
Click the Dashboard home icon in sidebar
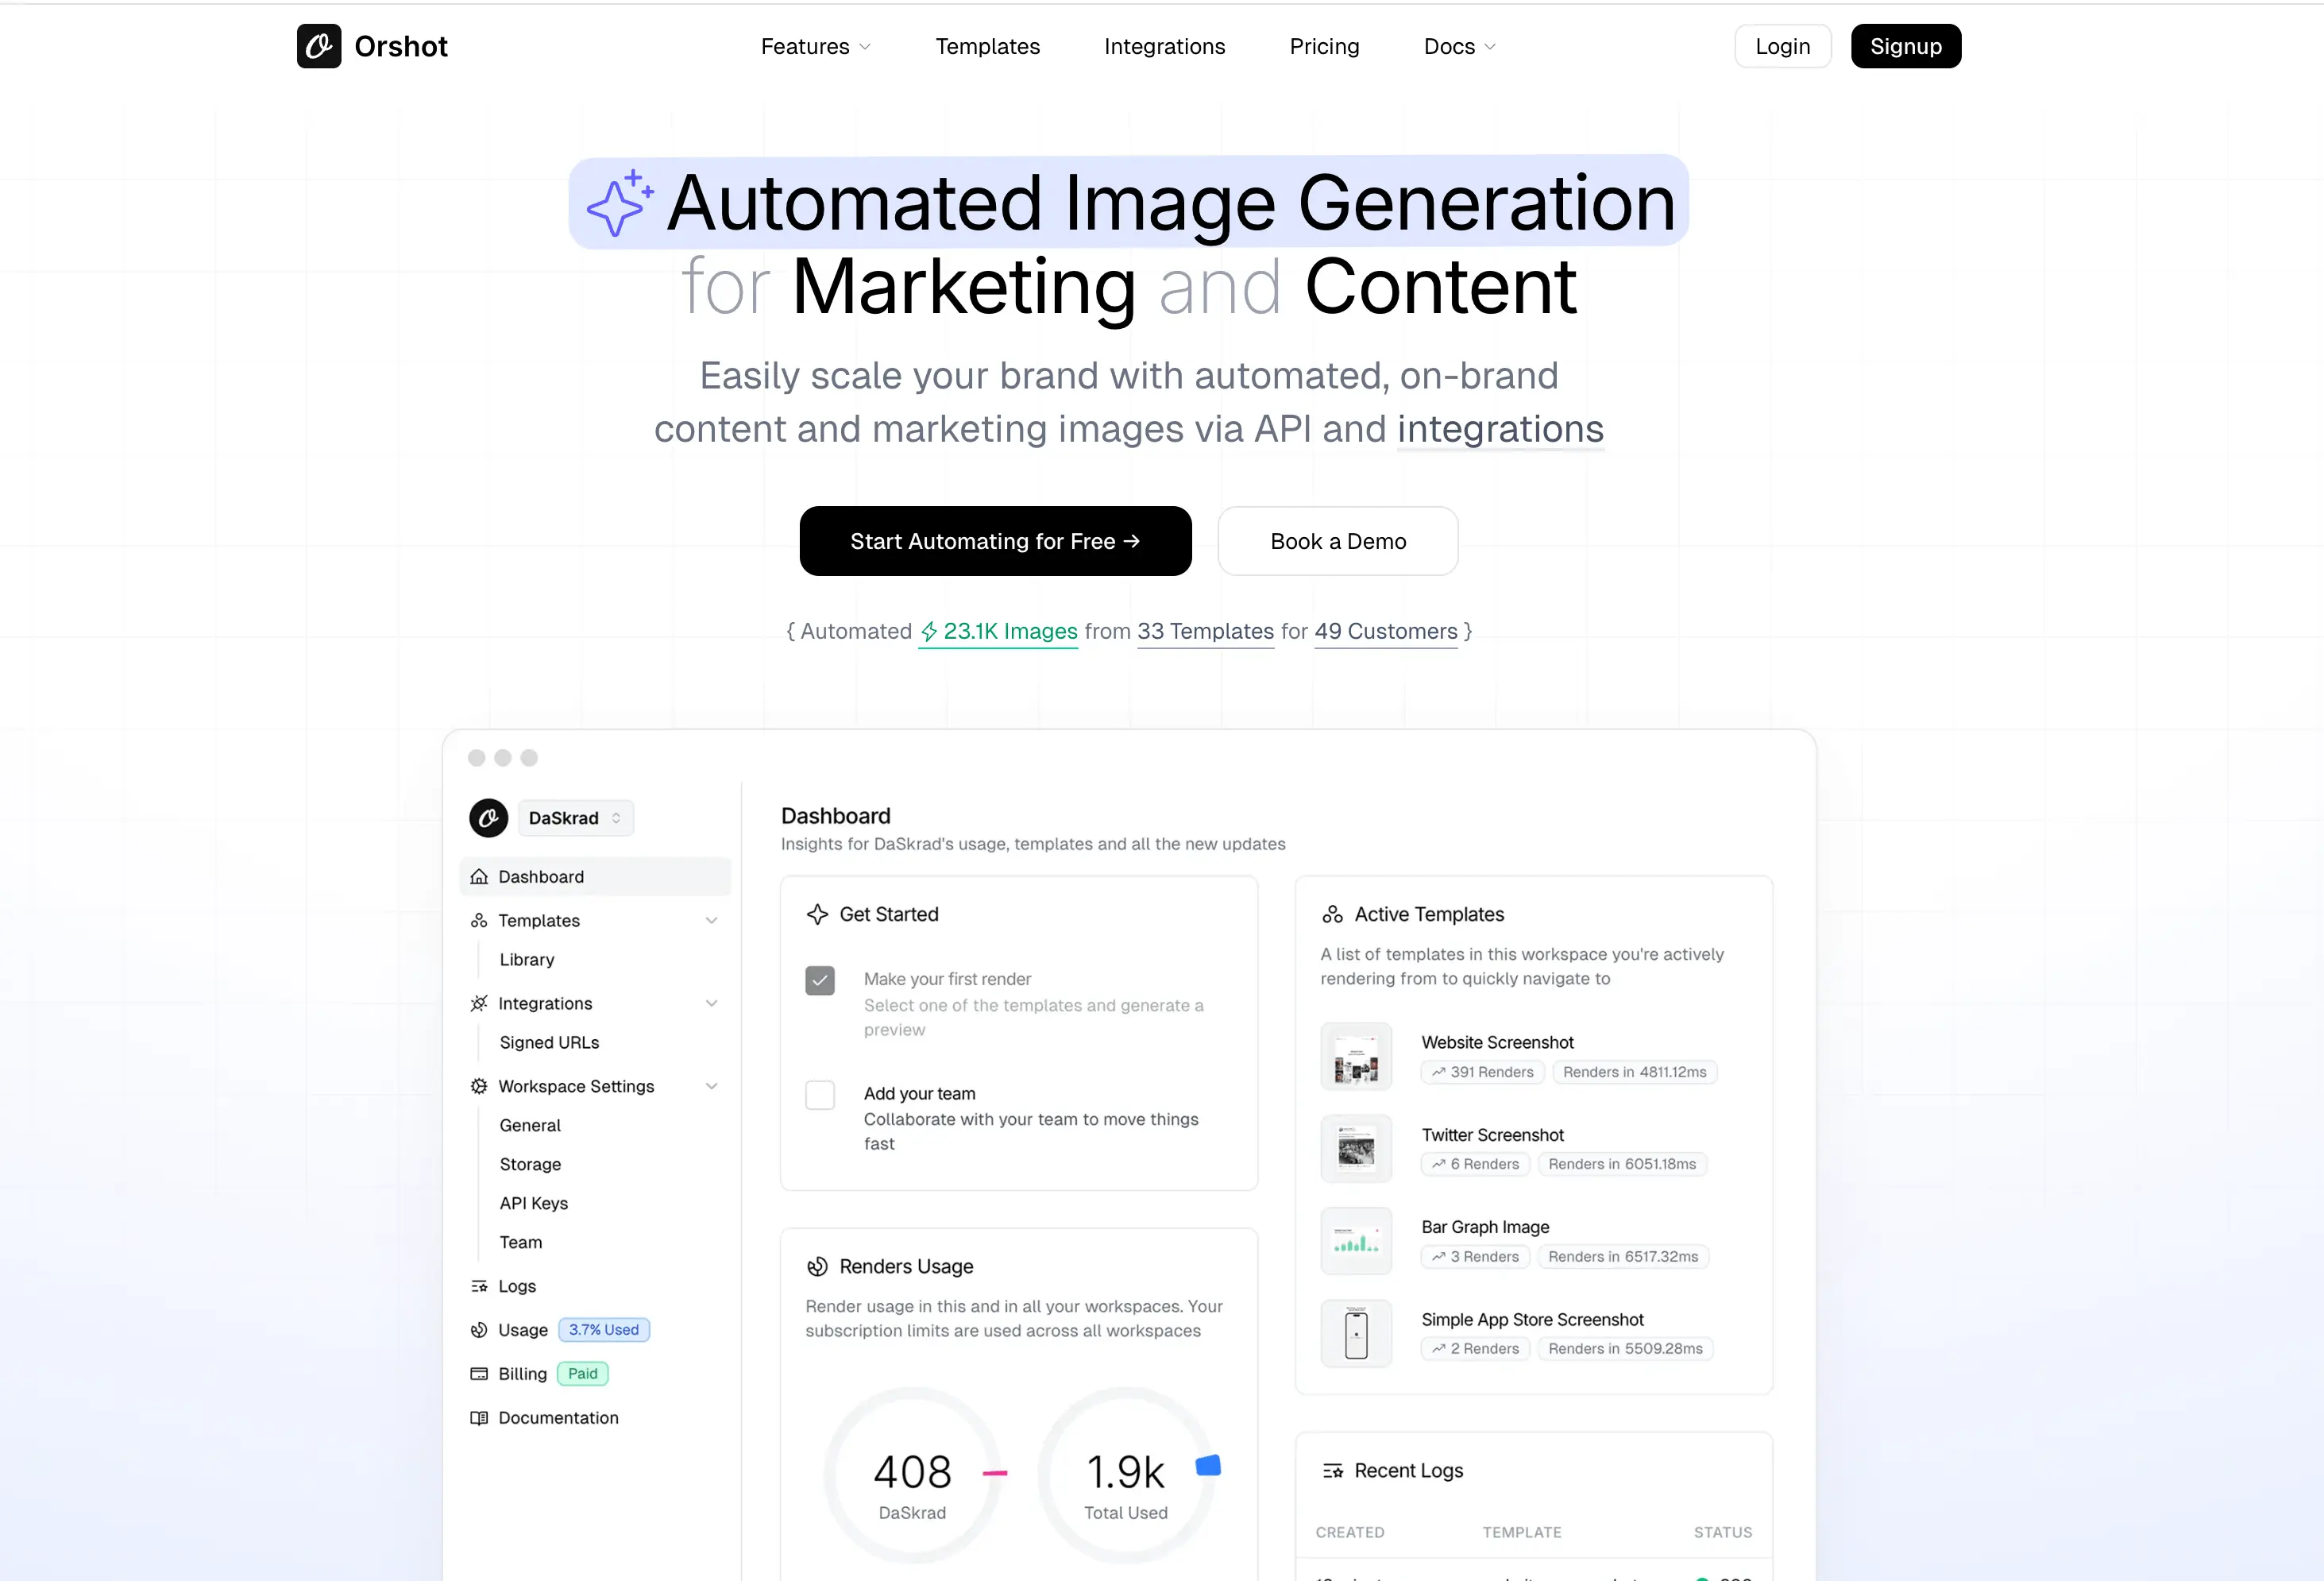click(x=479, y=877)
